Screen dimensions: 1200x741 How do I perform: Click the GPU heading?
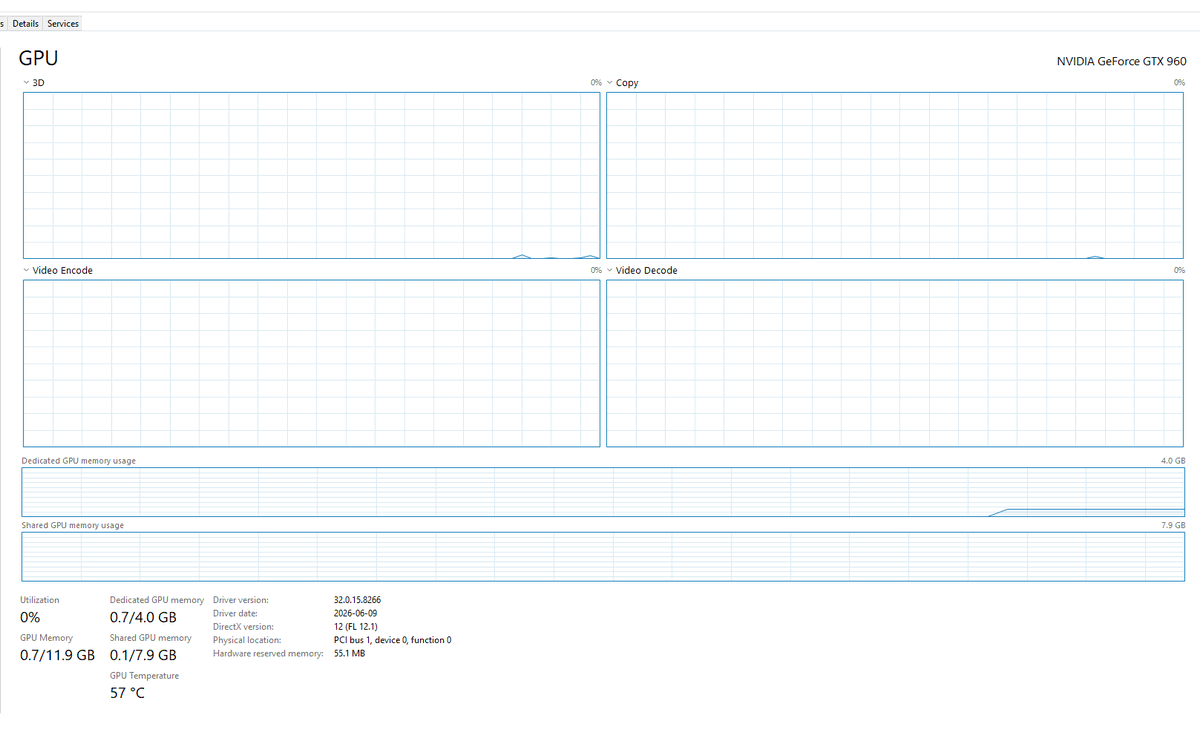click(39, 58)
